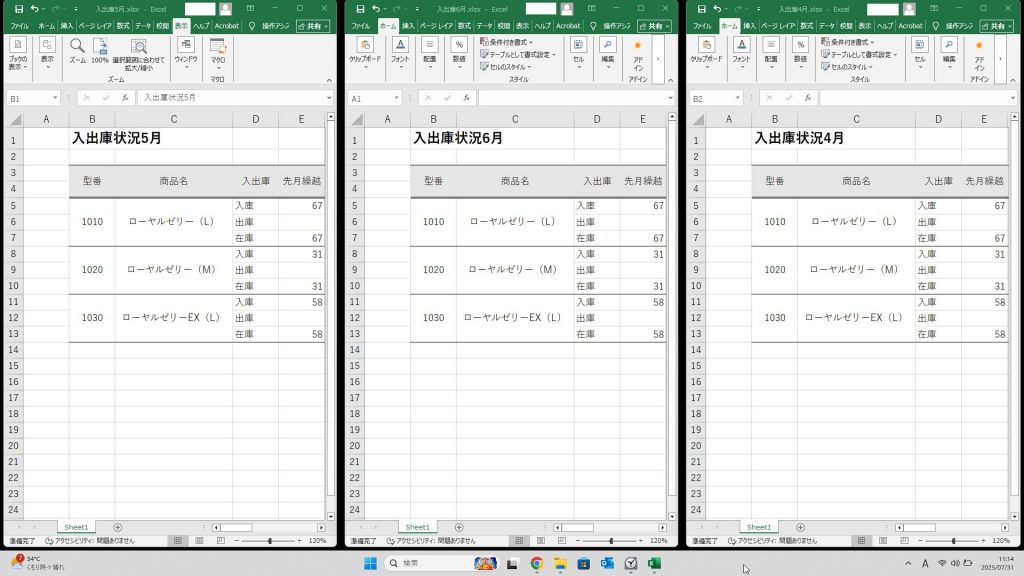
Task: Open ファイル tab in 5月 window
Action: pos(20,26)
